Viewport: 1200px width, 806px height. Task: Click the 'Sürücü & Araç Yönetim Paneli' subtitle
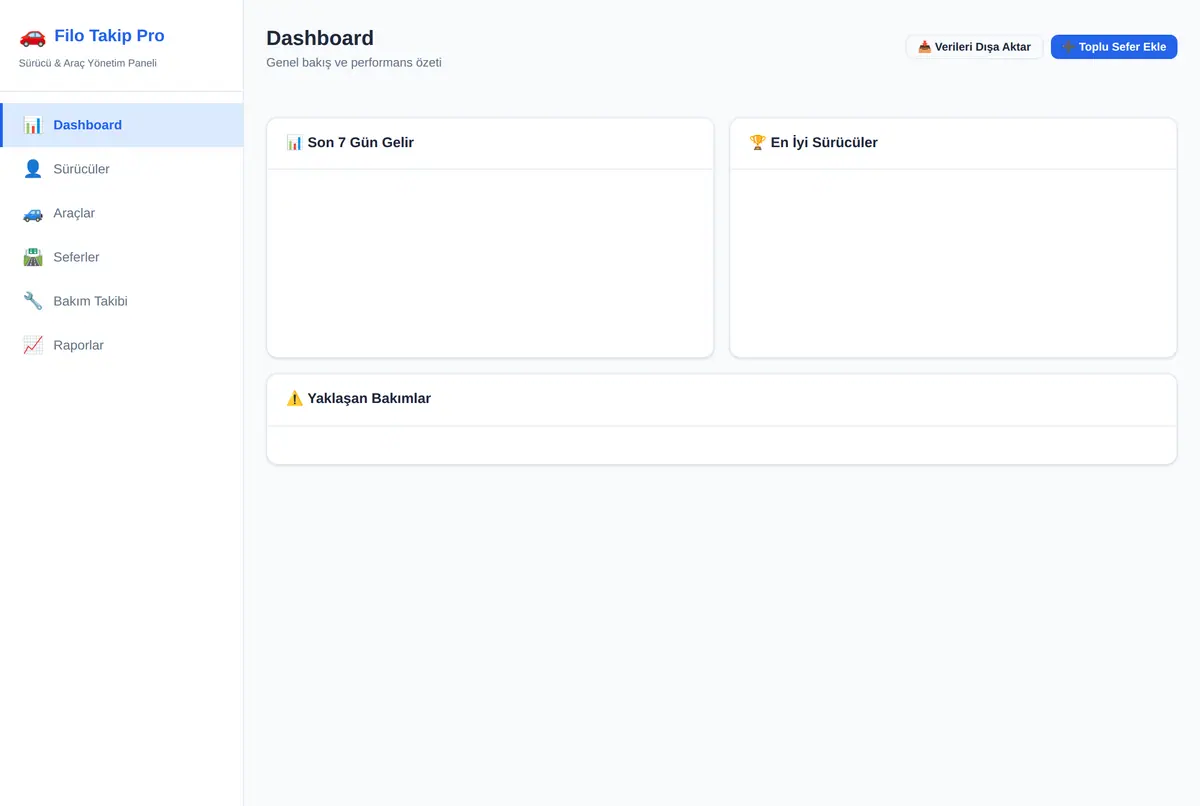88,63
